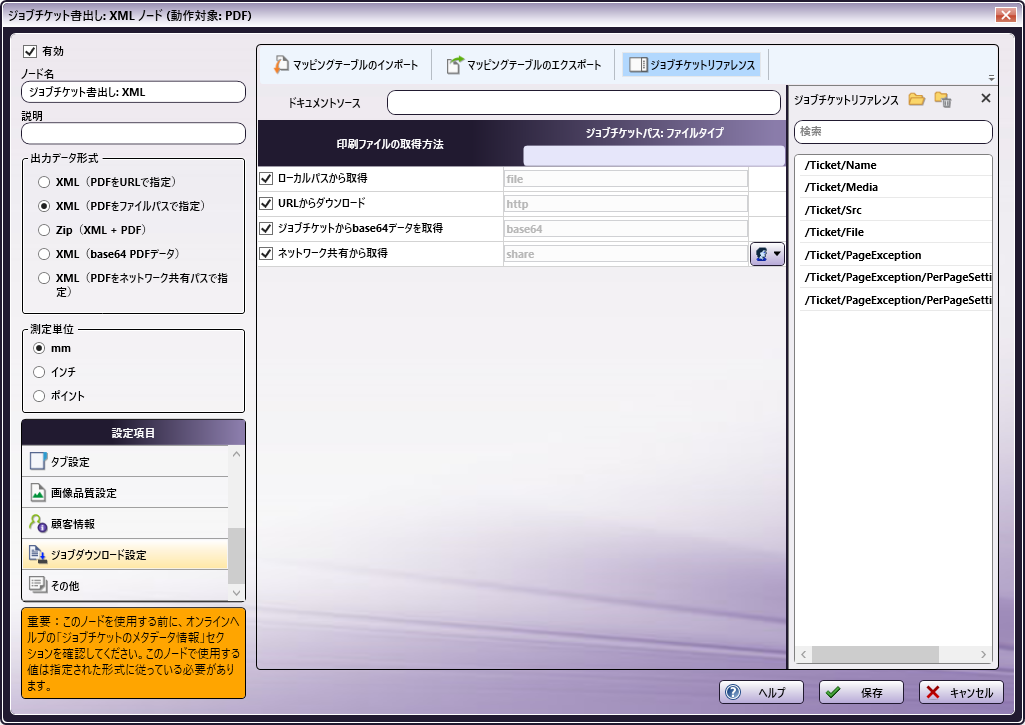Viewport: 1025px width, 725px height.
Task: Click the キャンセル button
Action: point(961,692)
